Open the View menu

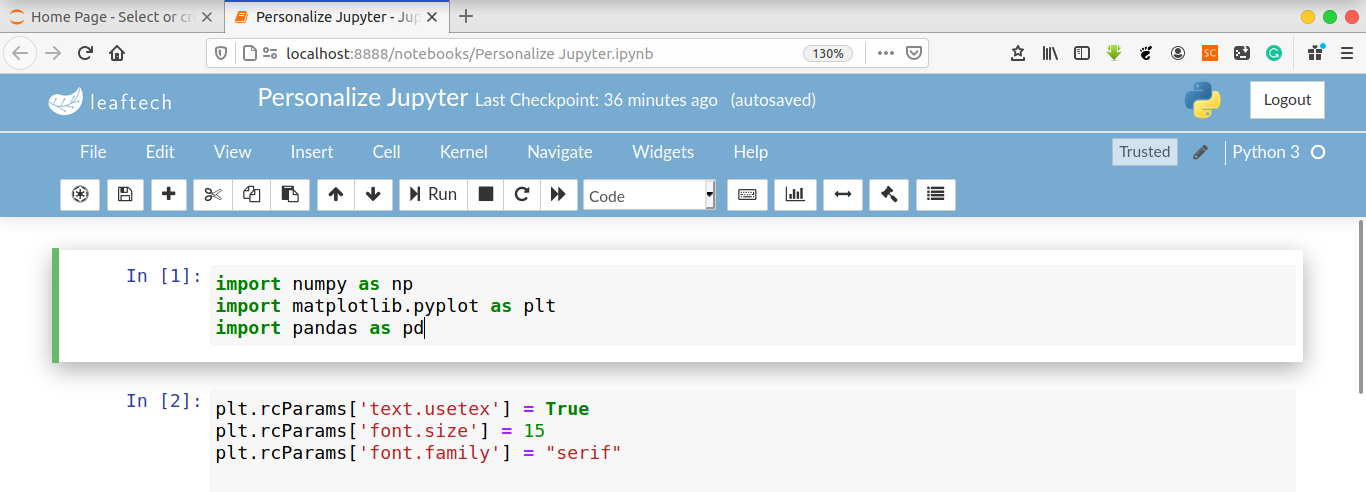[233, 152]
